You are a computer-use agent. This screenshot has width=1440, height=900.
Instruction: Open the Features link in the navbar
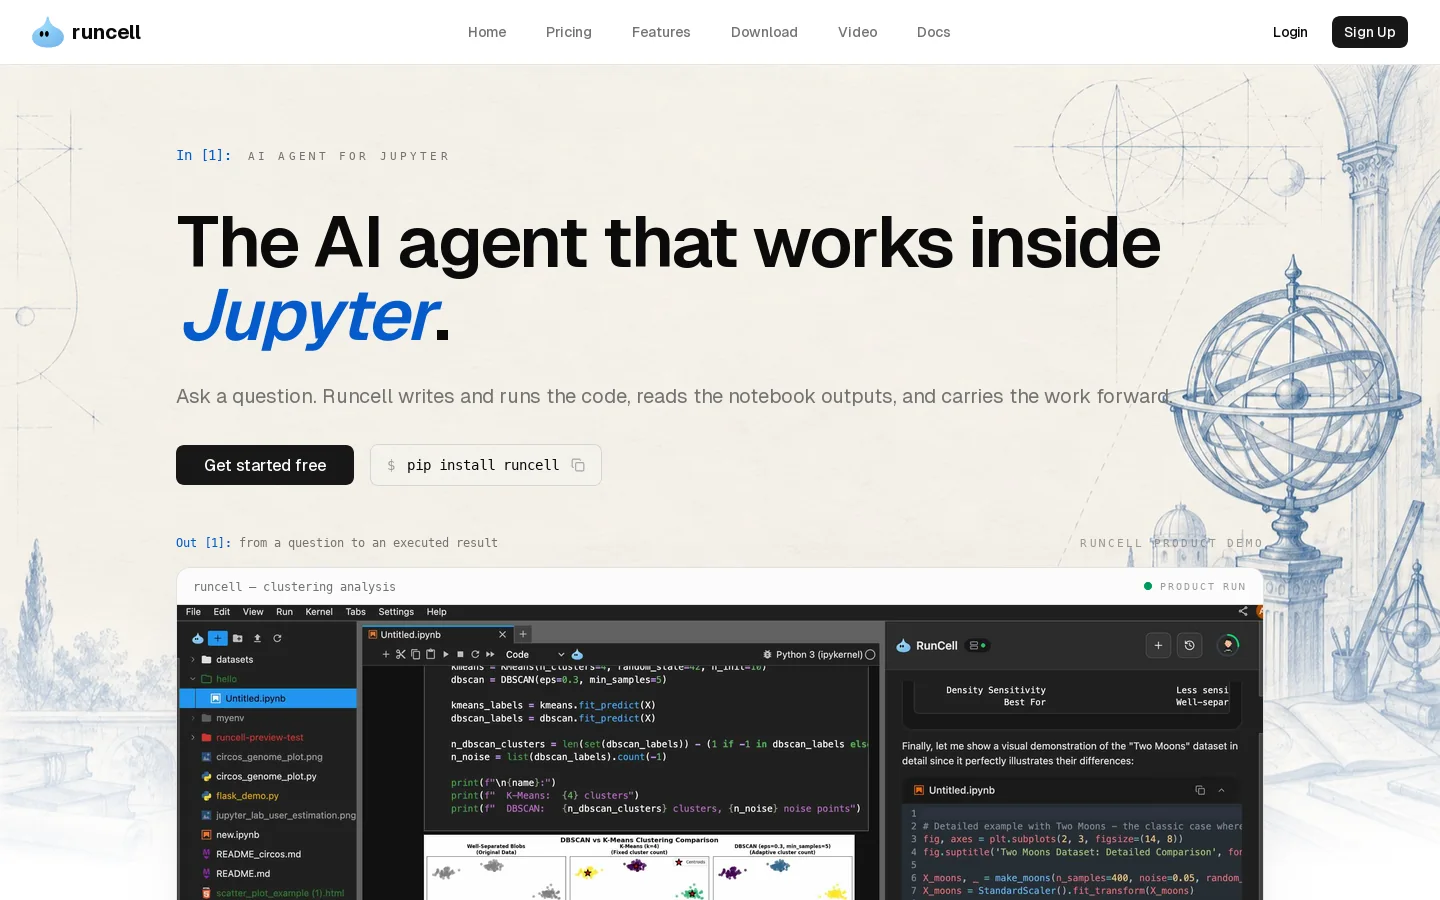pos(661,32)
